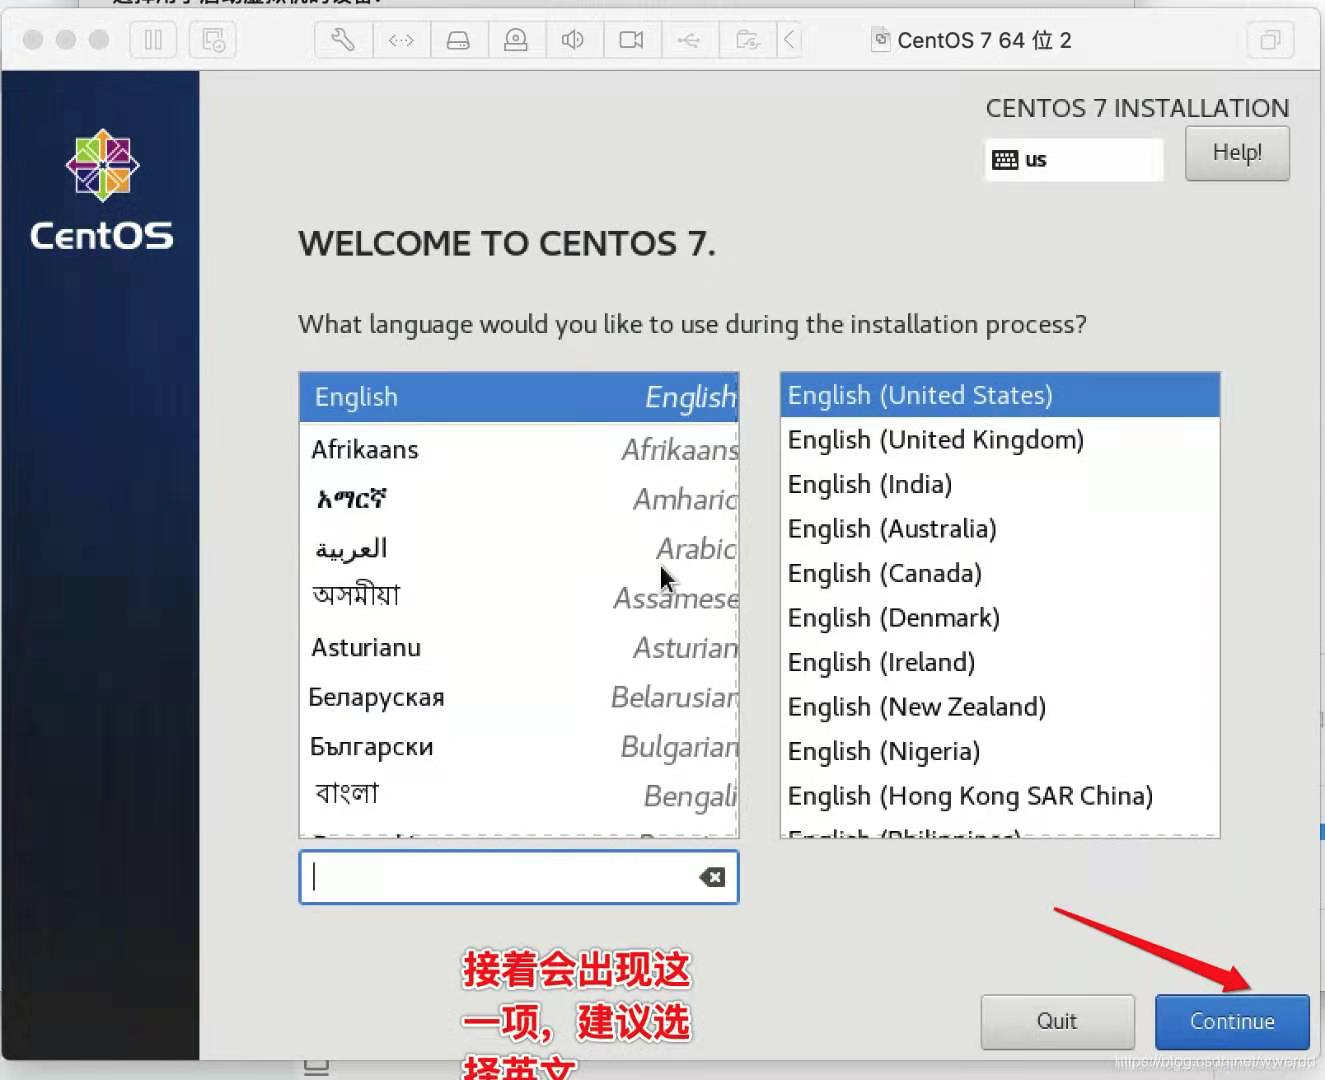Choose English (United States) locale
This screenshot has height=1080, width=1325.
point(1000,395)
